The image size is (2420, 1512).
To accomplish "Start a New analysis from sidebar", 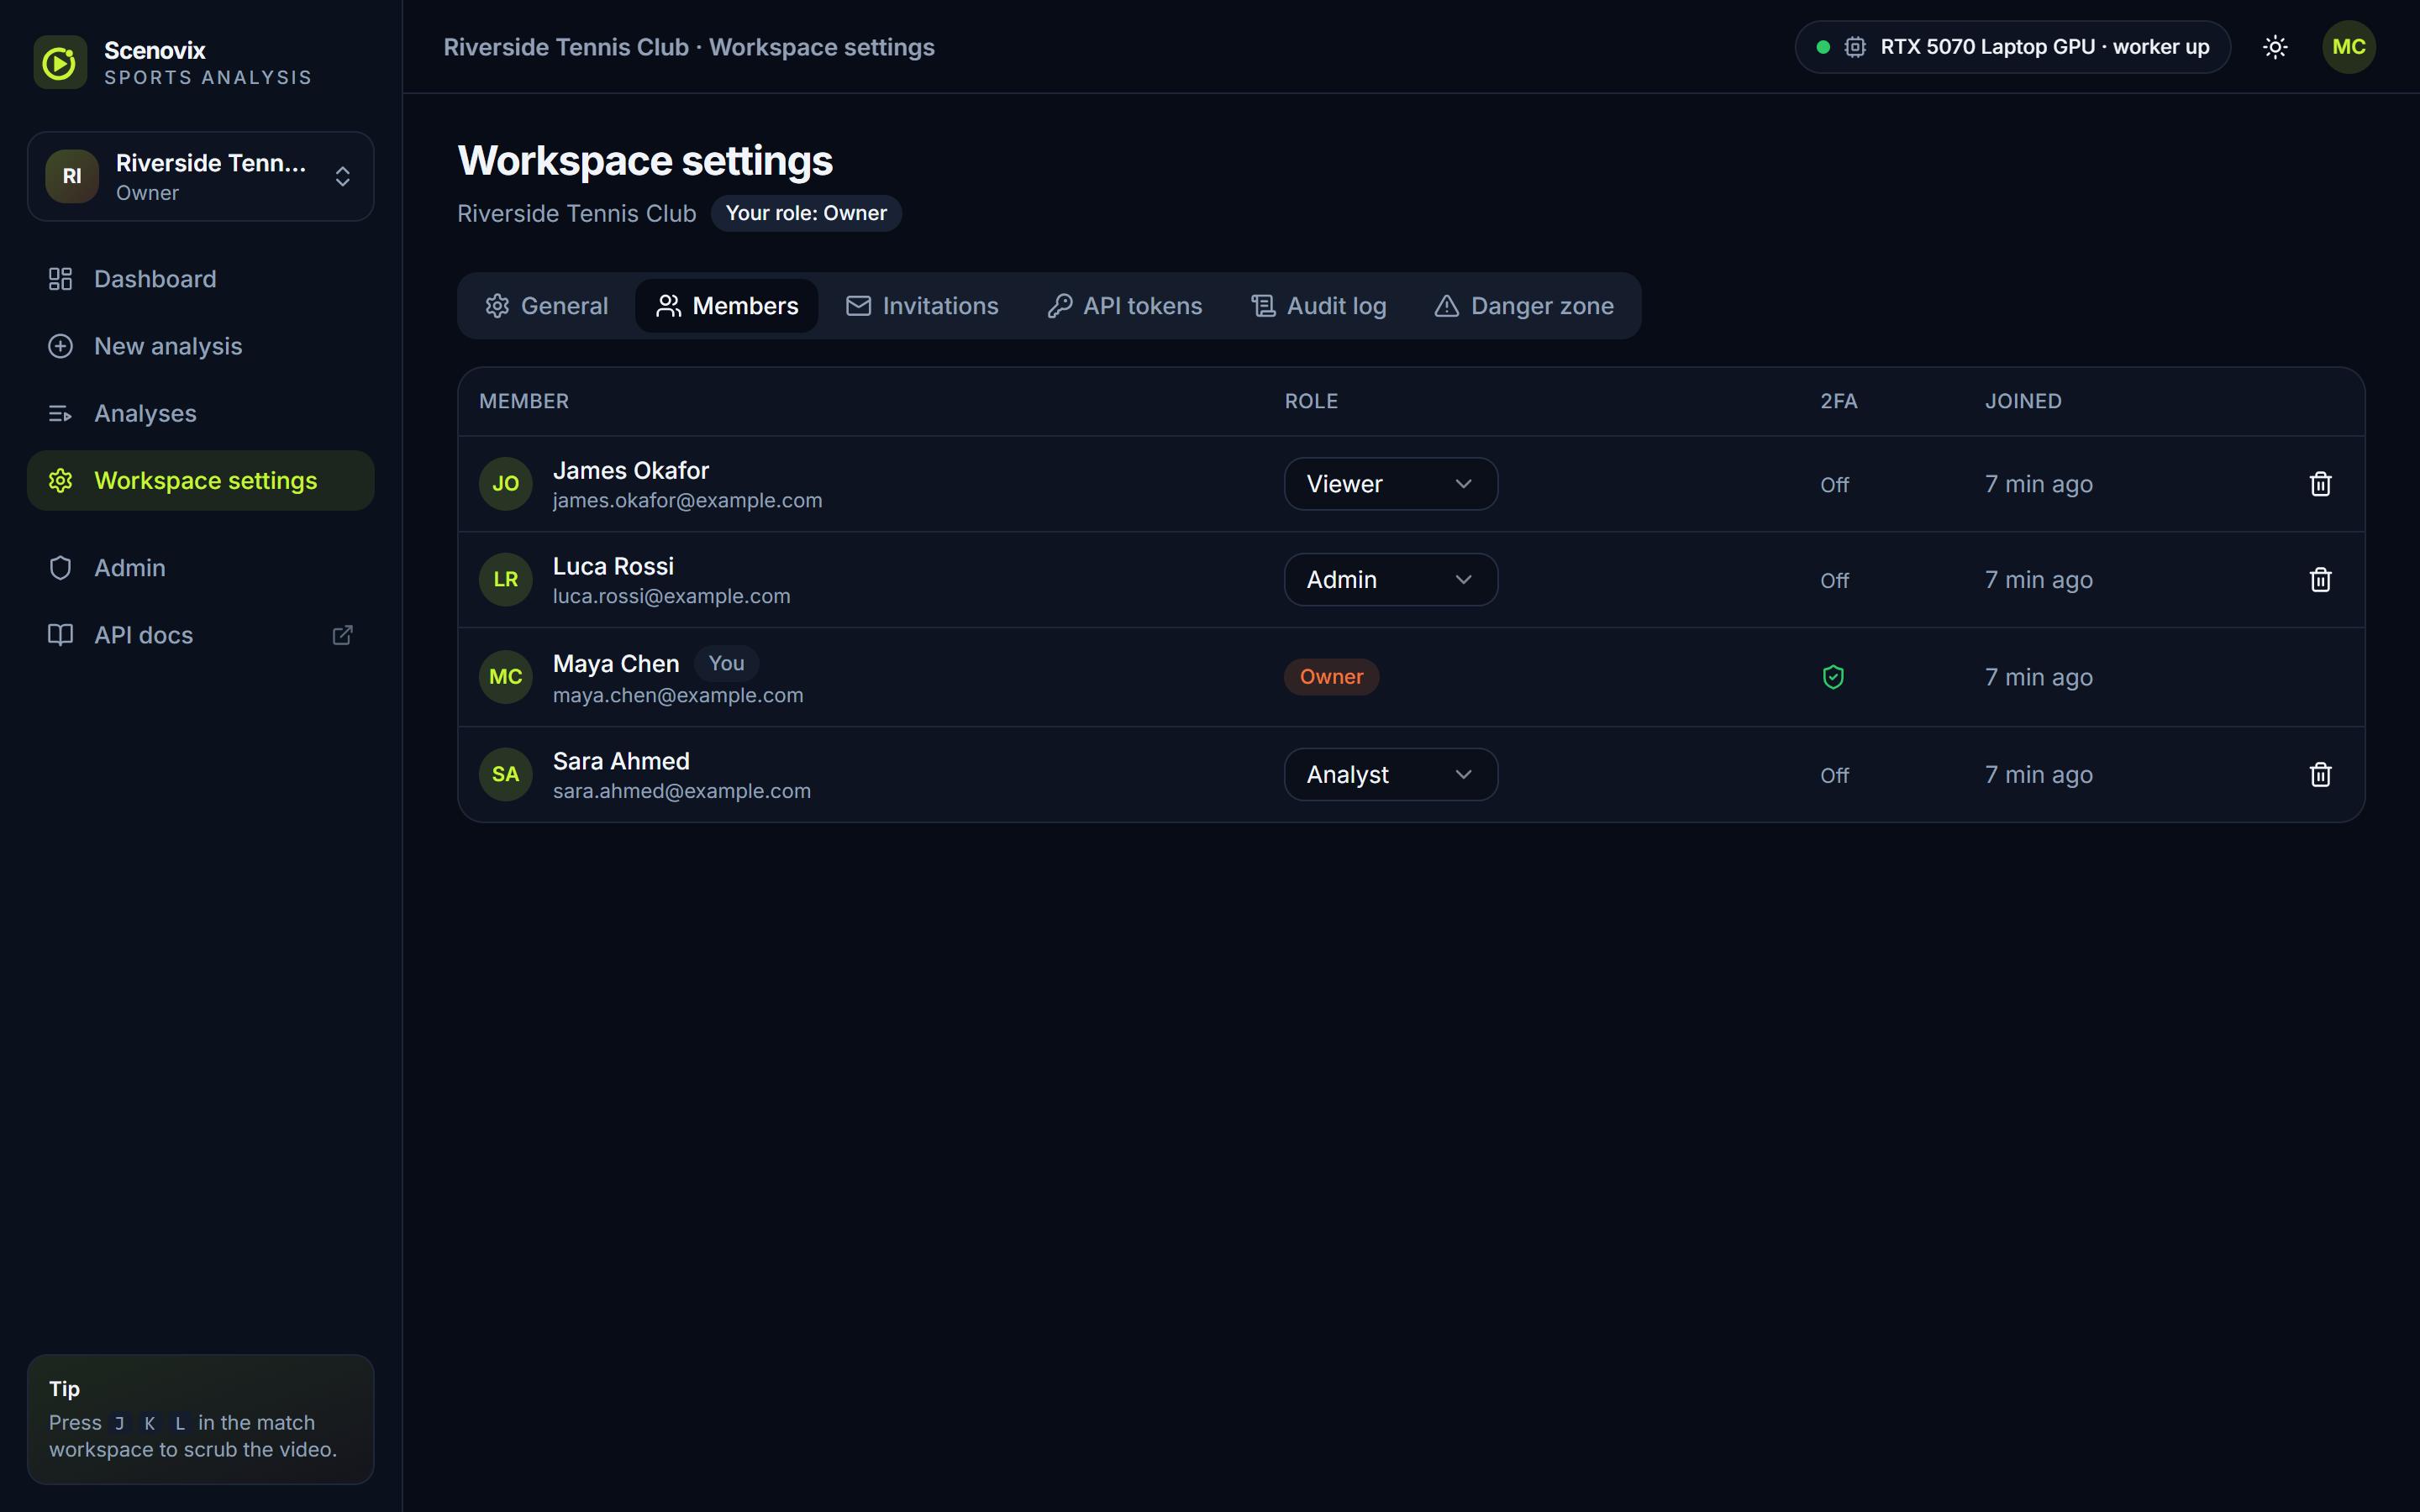I will [201, 346].
